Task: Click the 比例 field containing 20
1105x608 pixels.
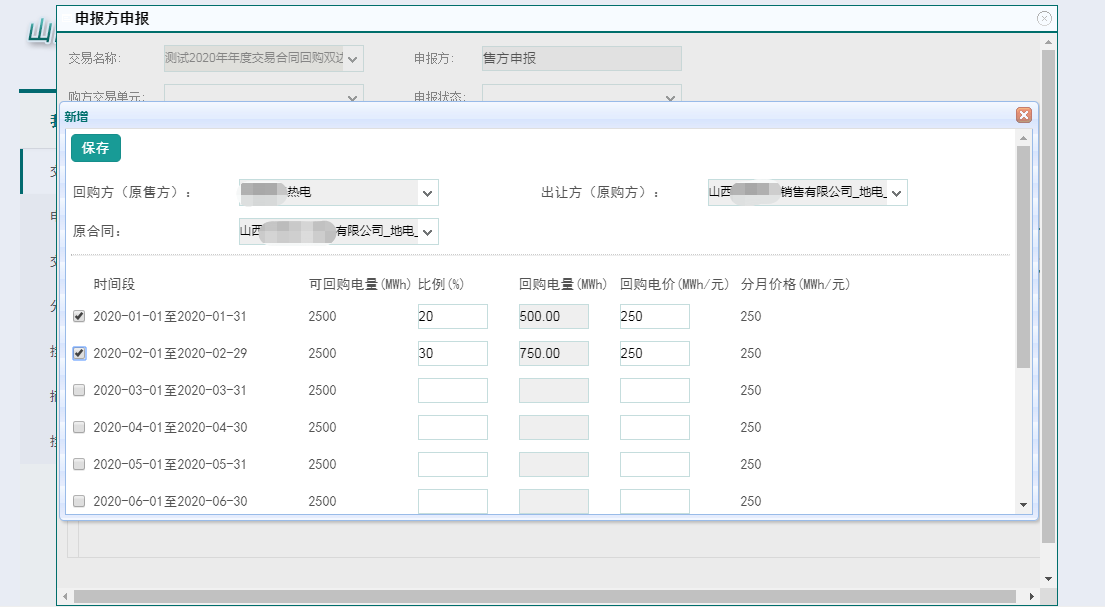Action: (452, 316)
